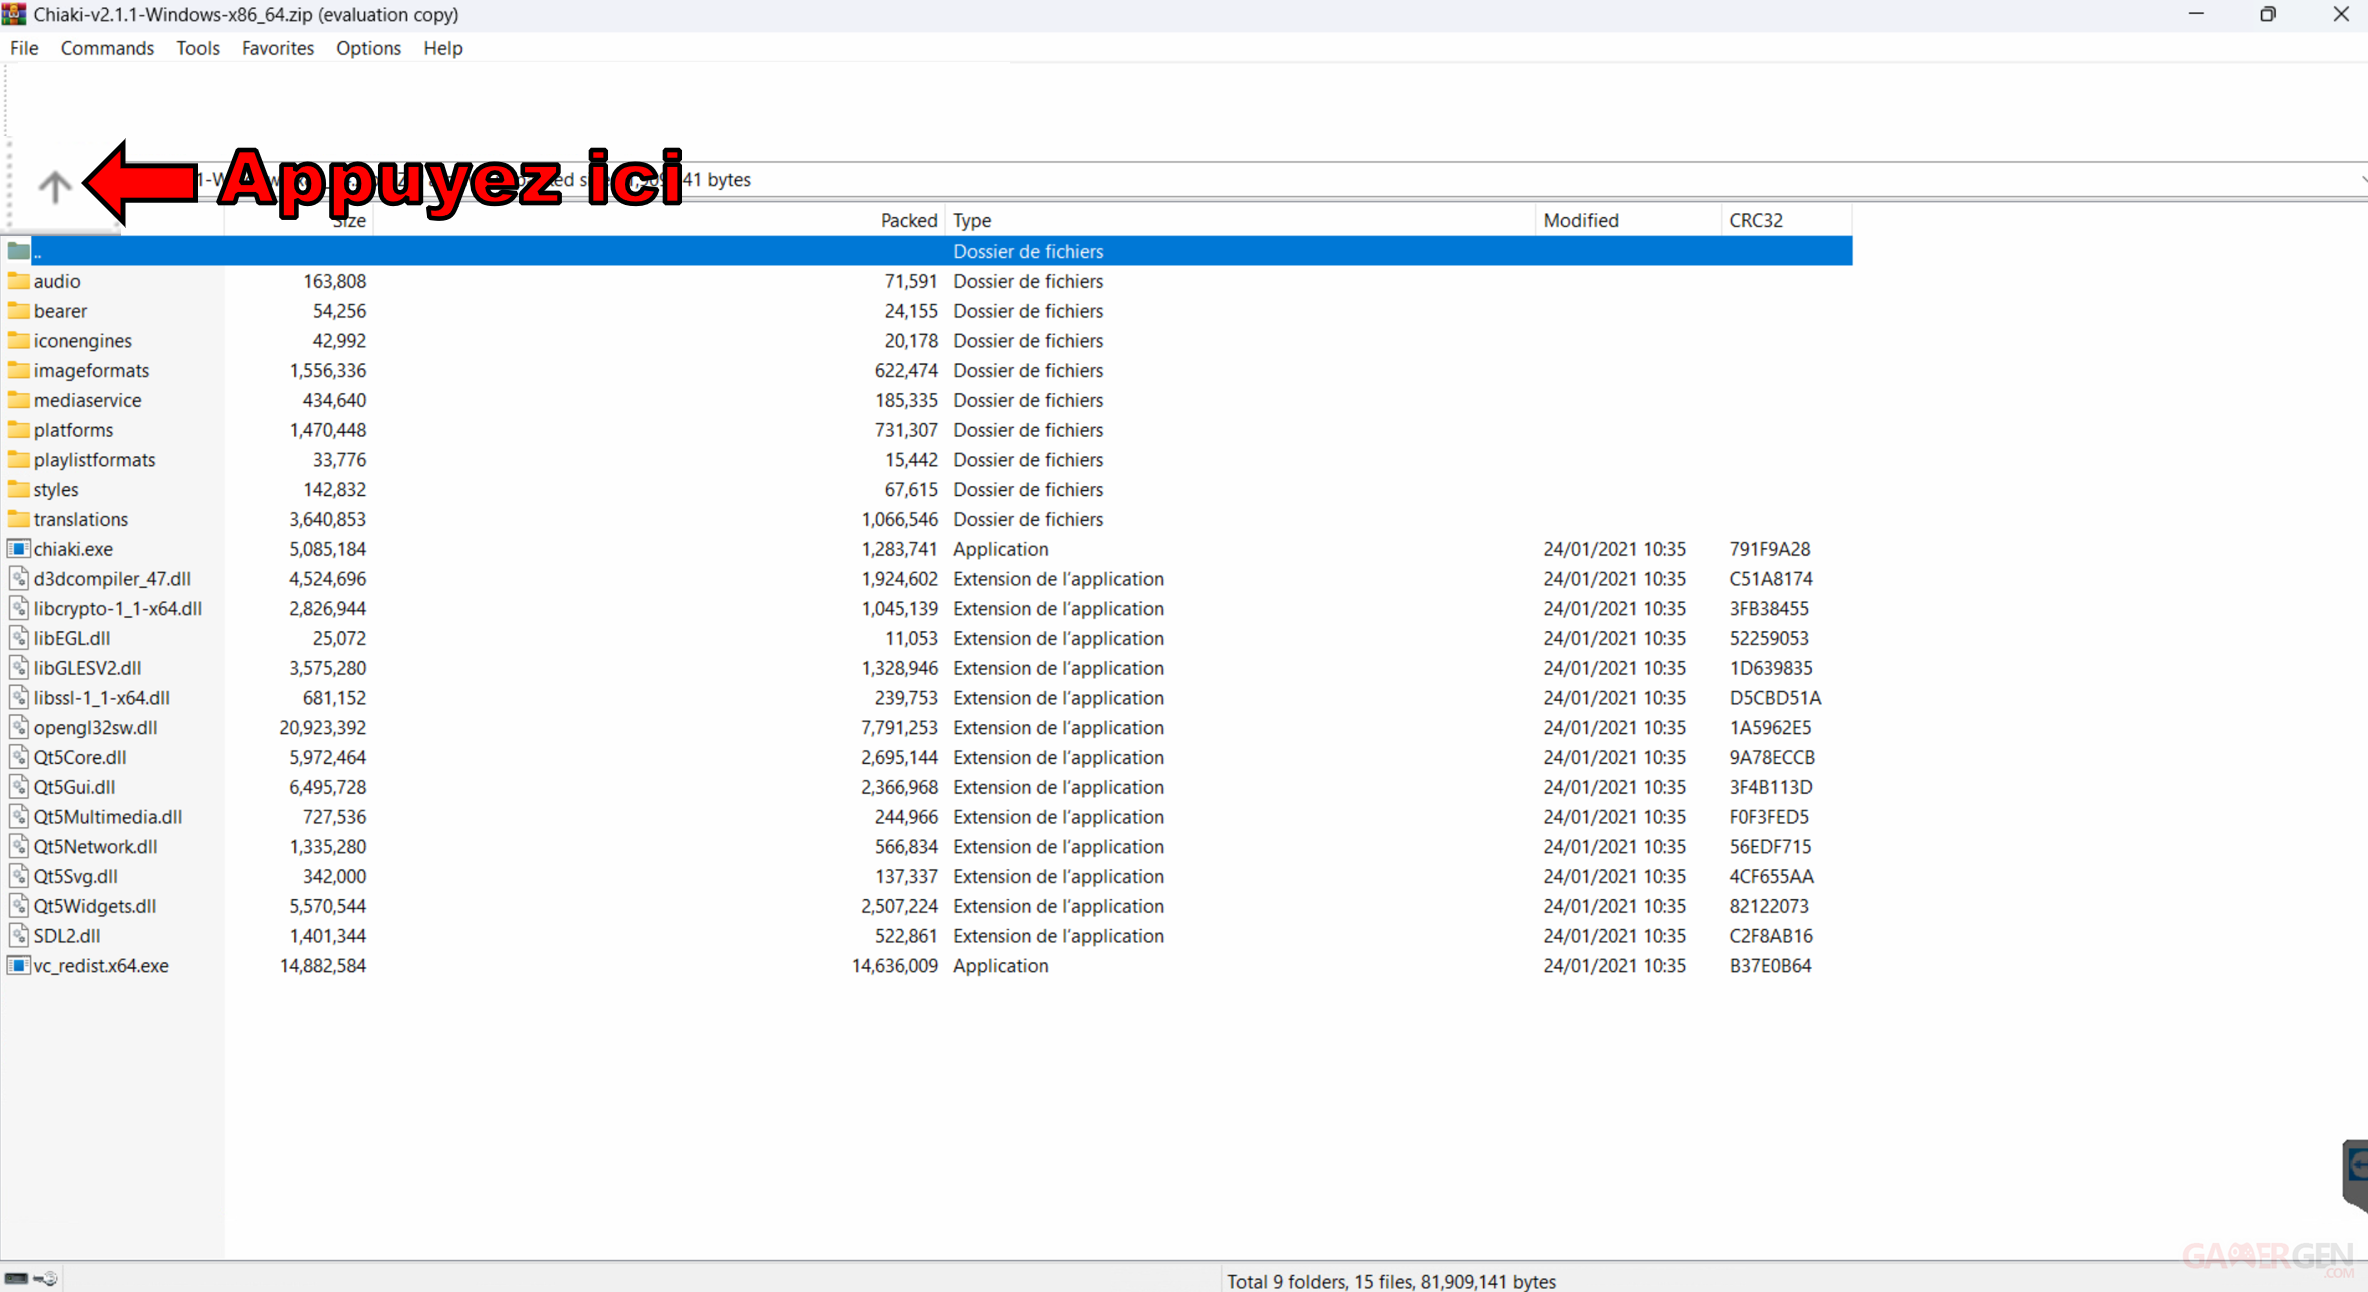Click the audio folder icon
This screenshot has height=1292, width=2368.
pos(18,281)
